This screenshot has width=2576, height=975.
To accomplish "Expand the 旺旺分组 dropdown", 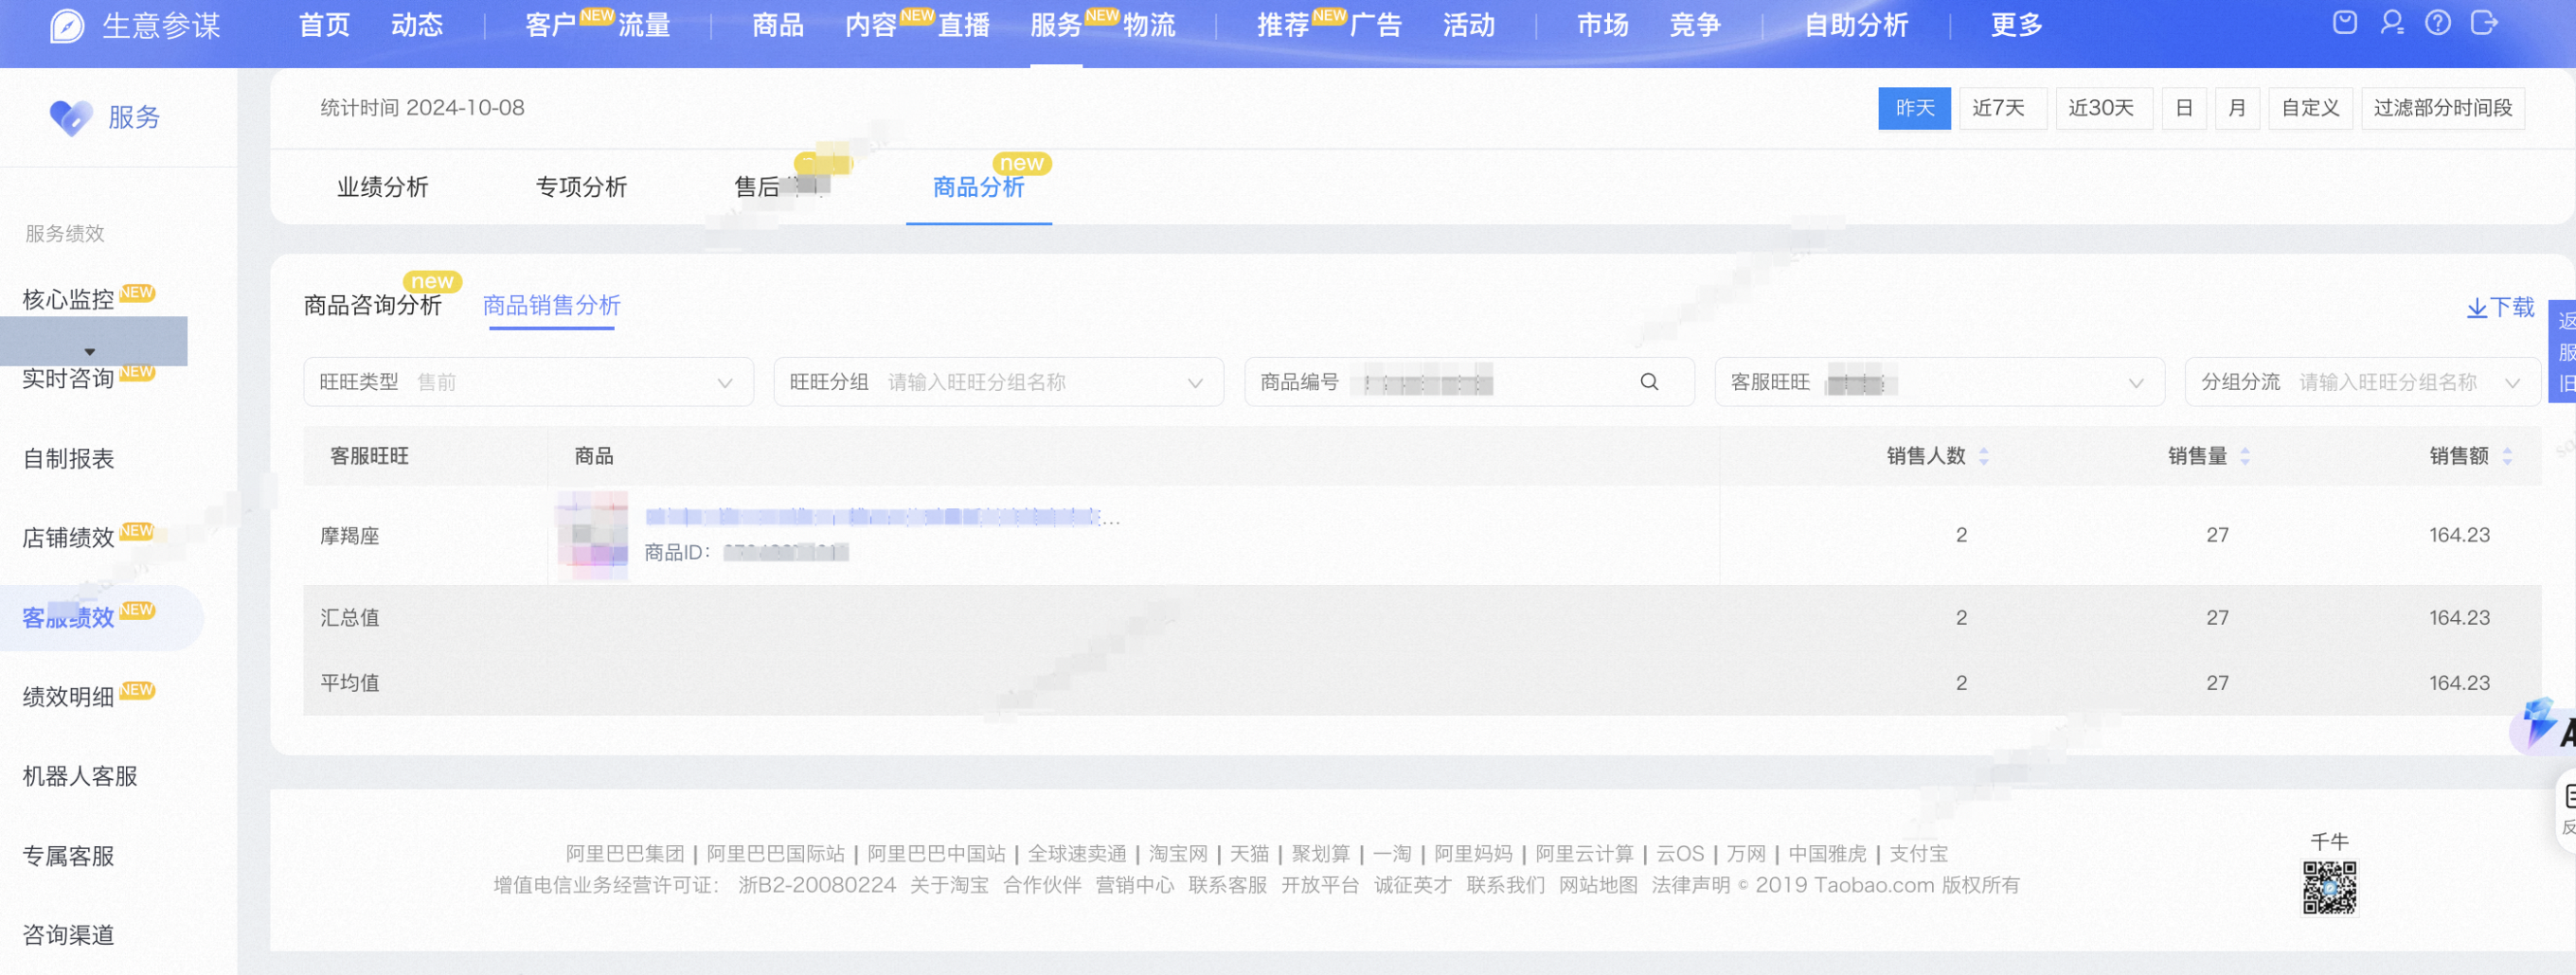I will [x=998, y=382].
